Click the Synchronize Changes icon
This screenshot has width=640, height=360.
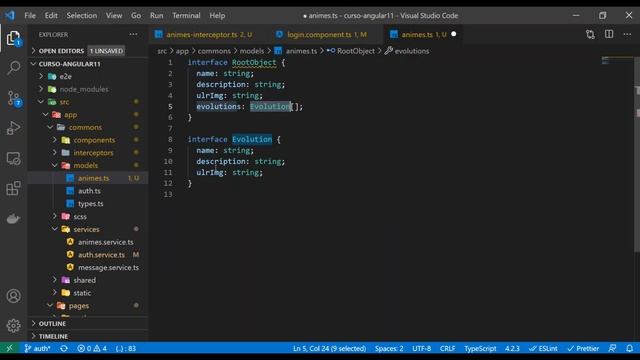64,348
